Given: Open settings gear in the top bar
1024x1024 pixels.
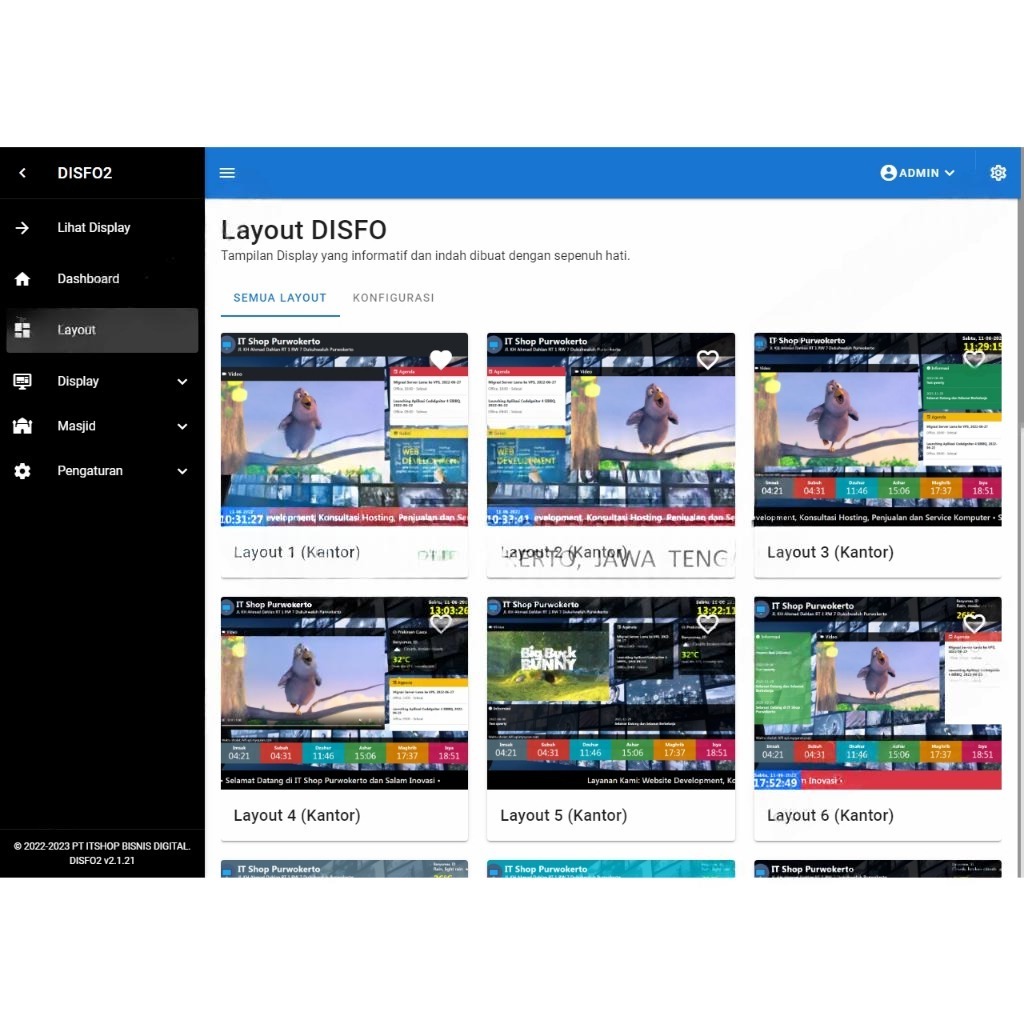Looking at the screenshot, I should (998, 173).
